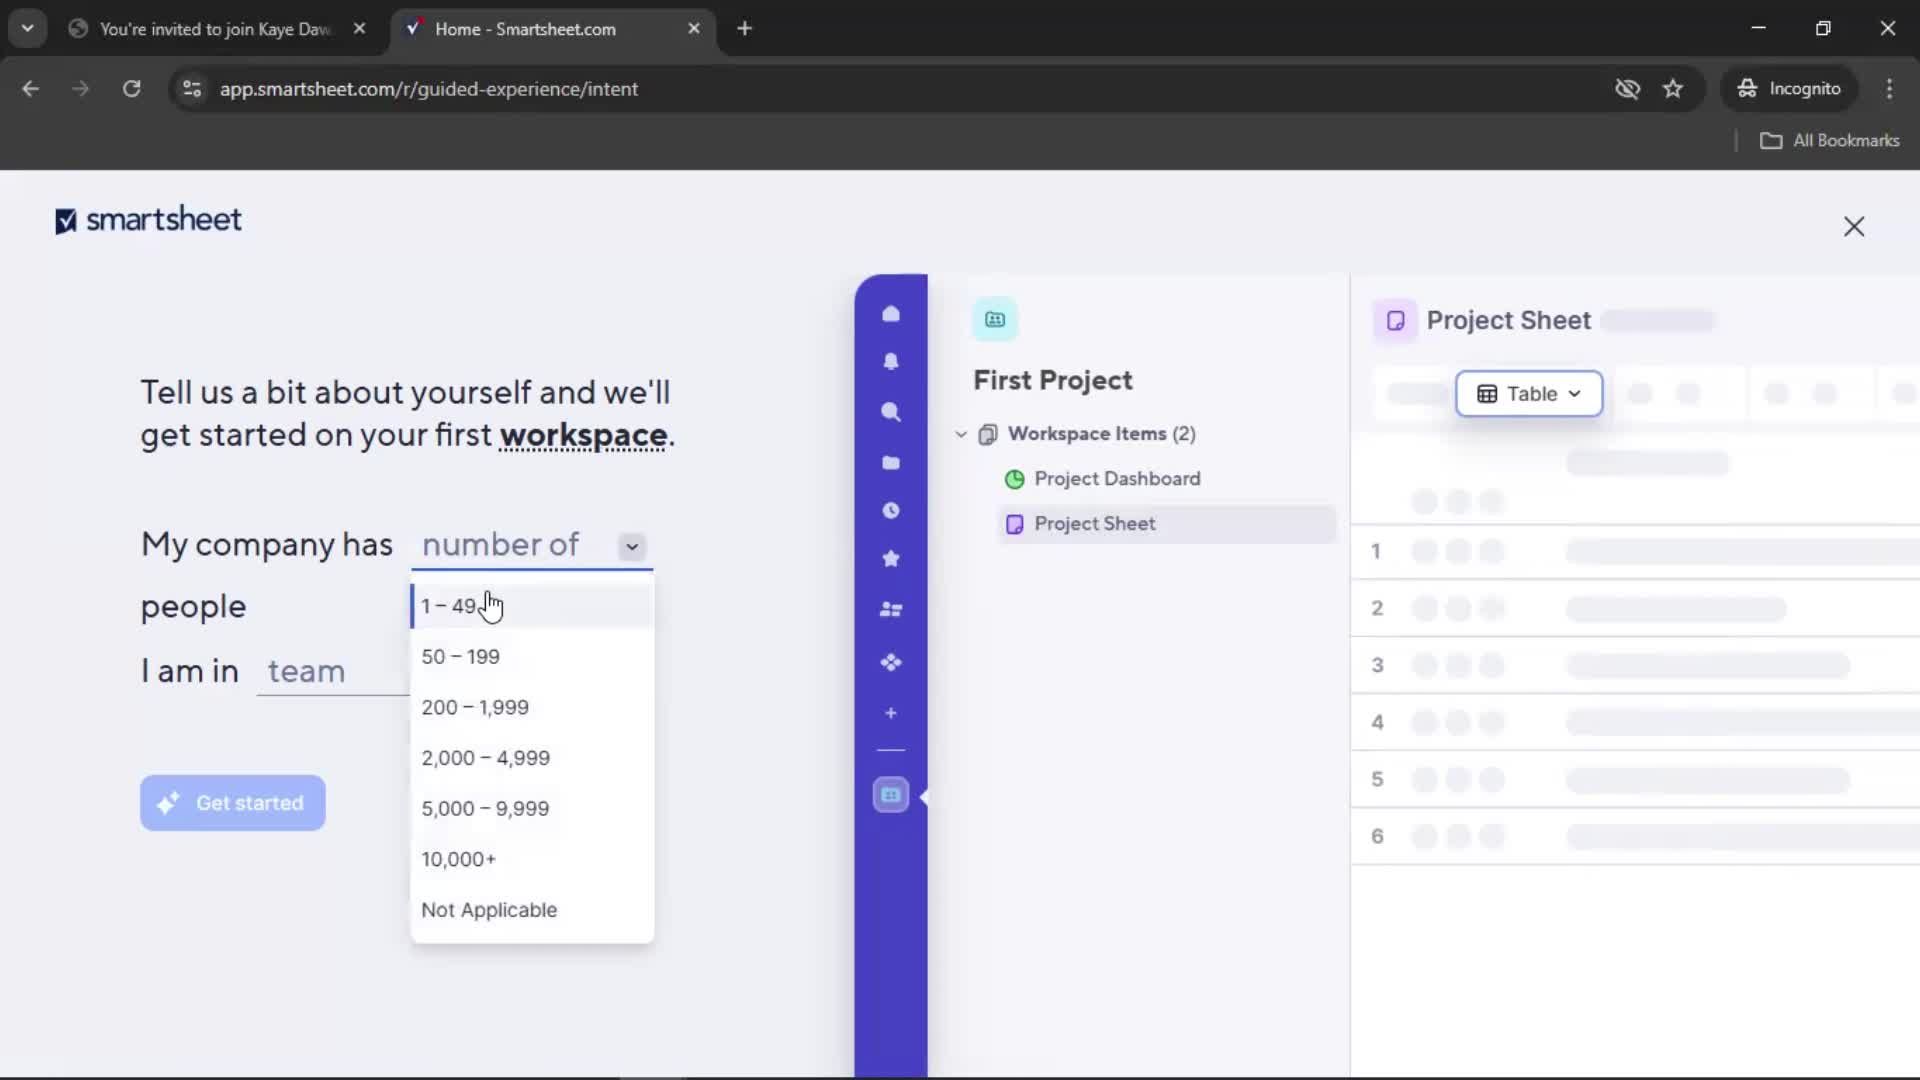Click the team input field
Screen dimensions: 1920x1080
332,672
